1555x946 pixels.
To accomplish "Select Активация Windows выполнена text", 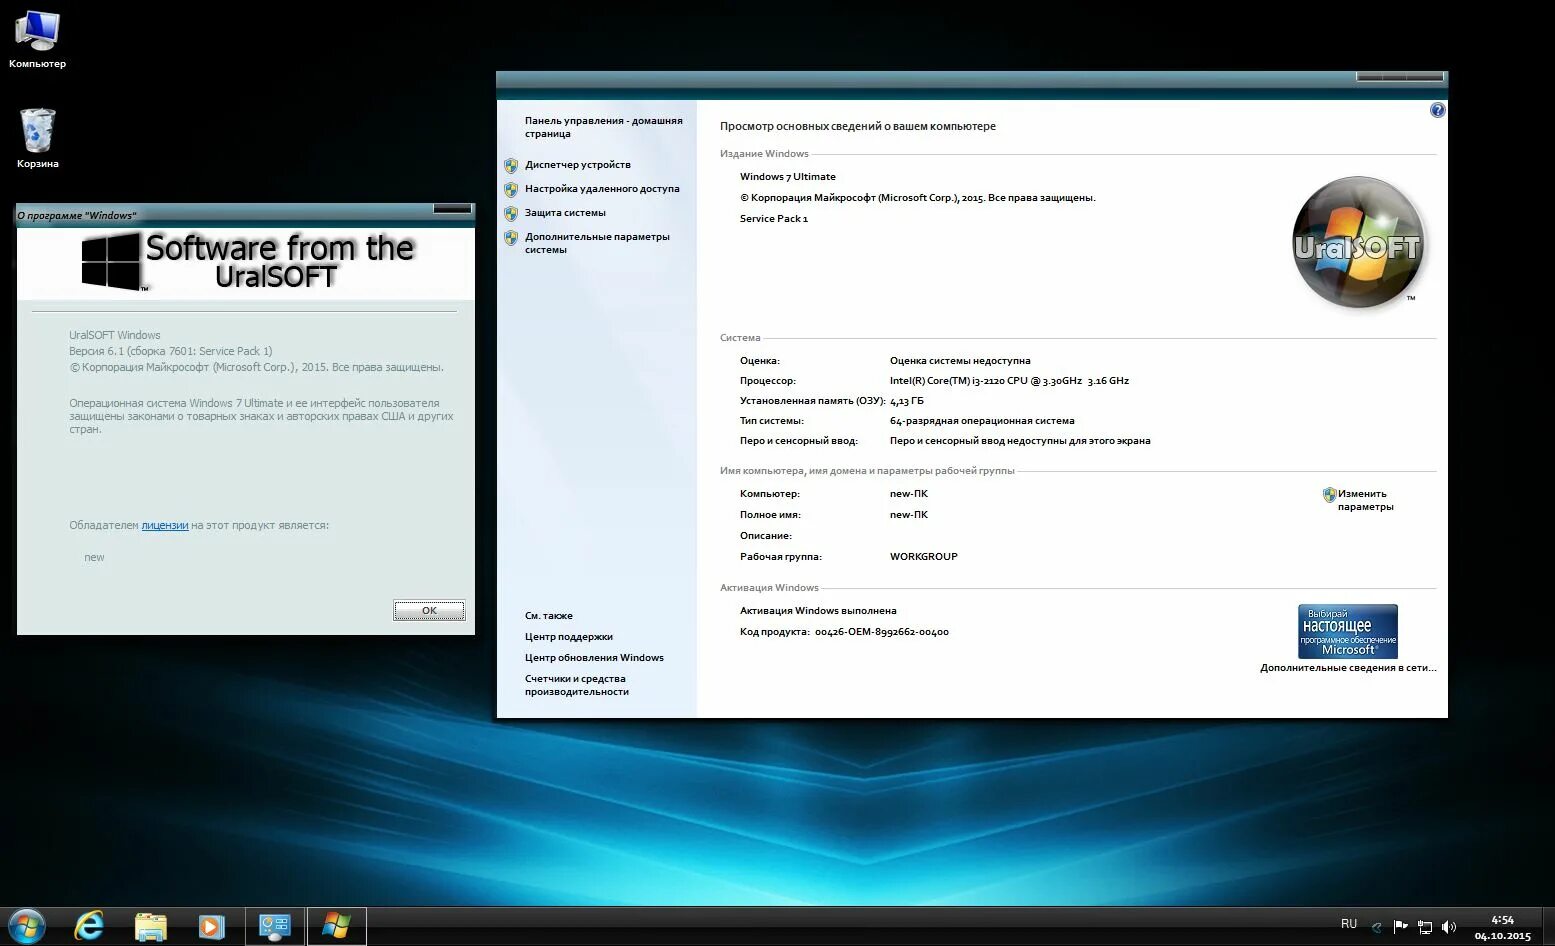I will [x=818, y=611].
